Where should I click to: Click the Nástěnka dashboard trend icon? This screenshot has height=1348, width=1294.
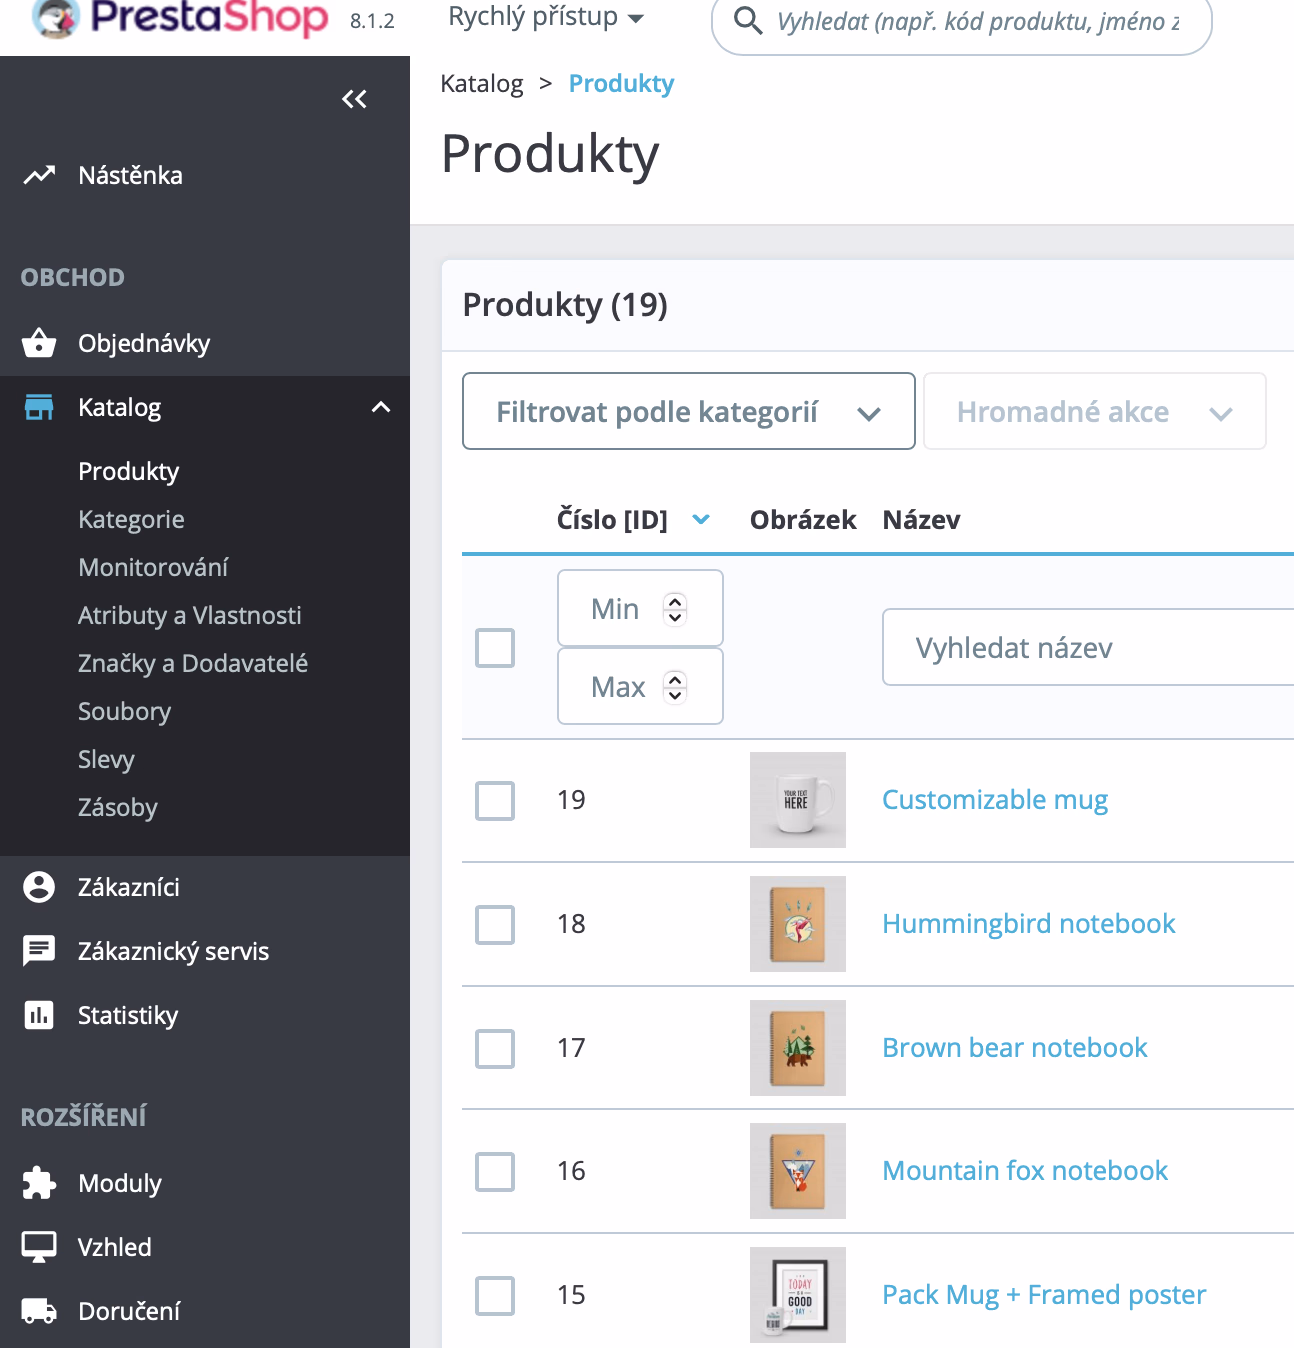[x=39, y=176]
